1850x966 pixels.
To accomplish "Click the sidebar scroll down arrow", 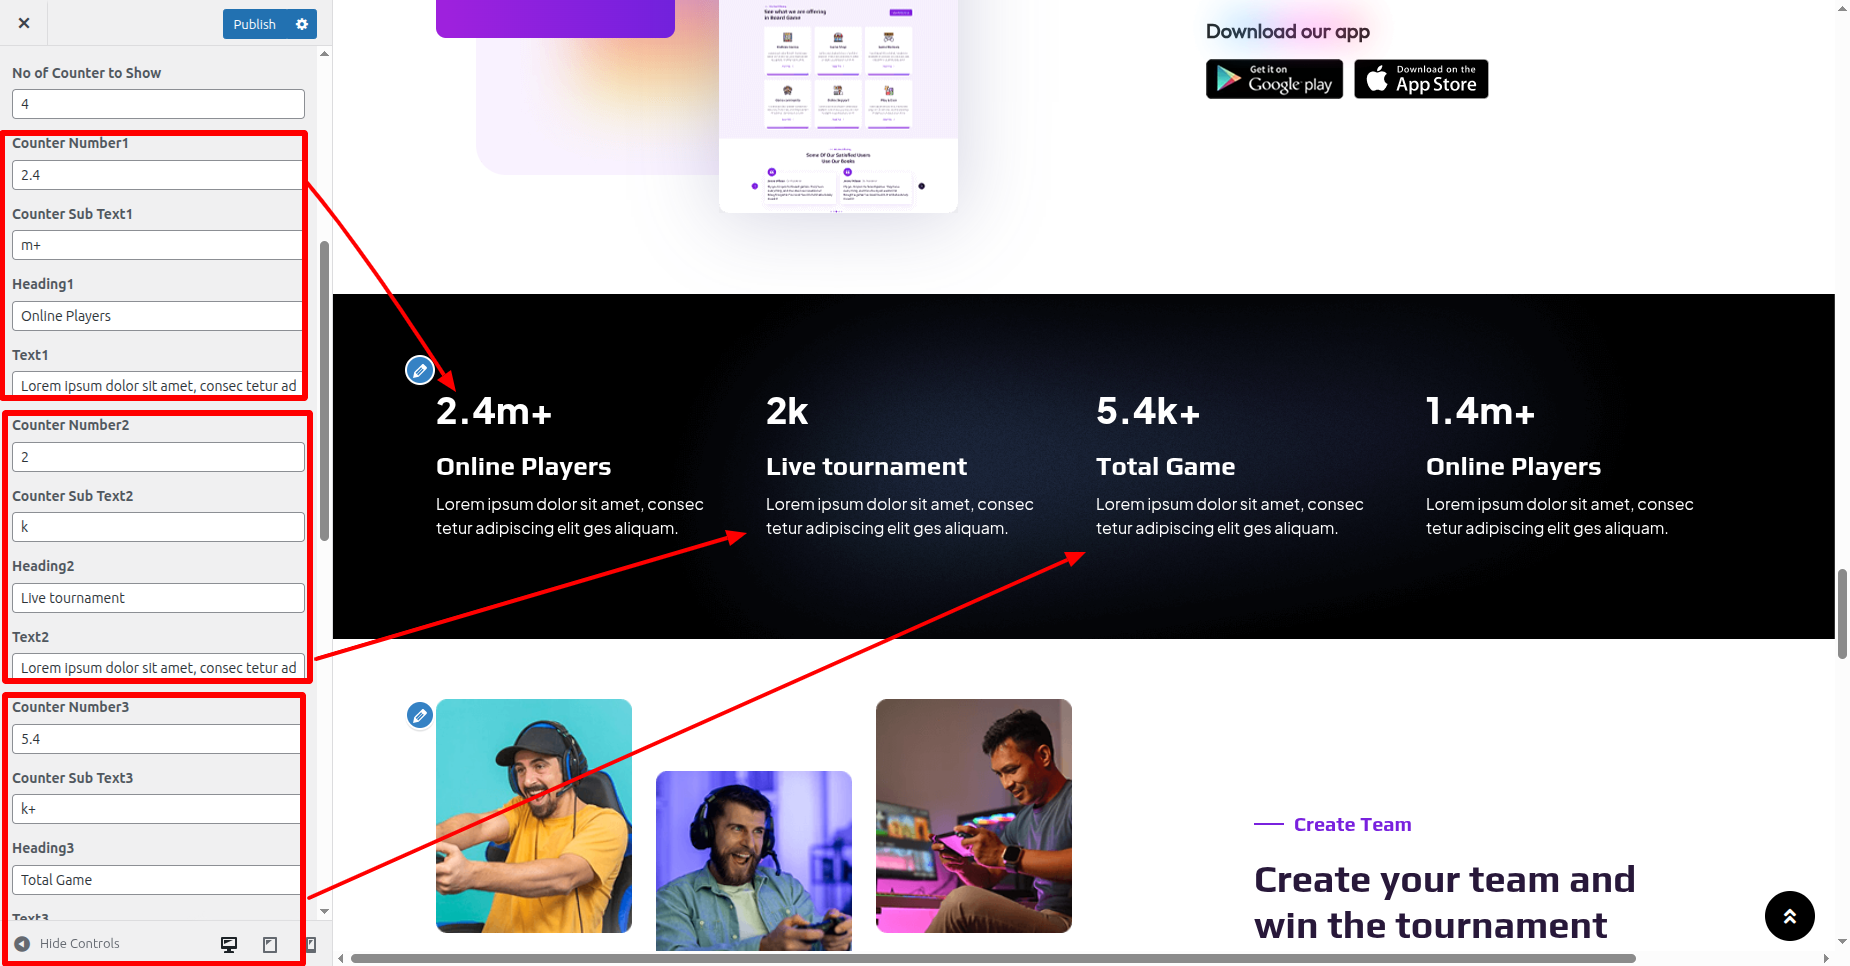I will click(x=324, y=911).
